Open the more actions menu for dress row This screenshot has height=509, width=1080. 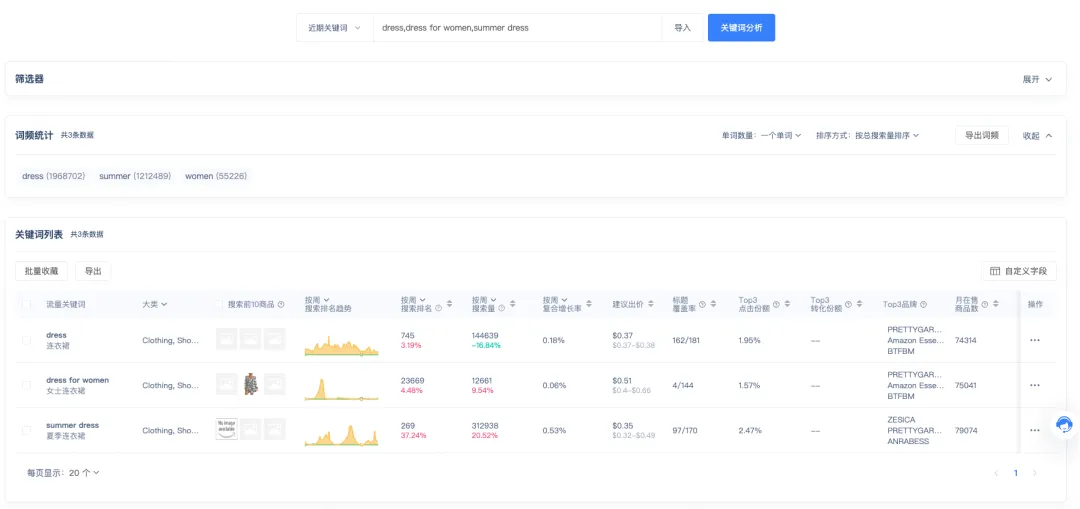click(x=1035, y=340)
